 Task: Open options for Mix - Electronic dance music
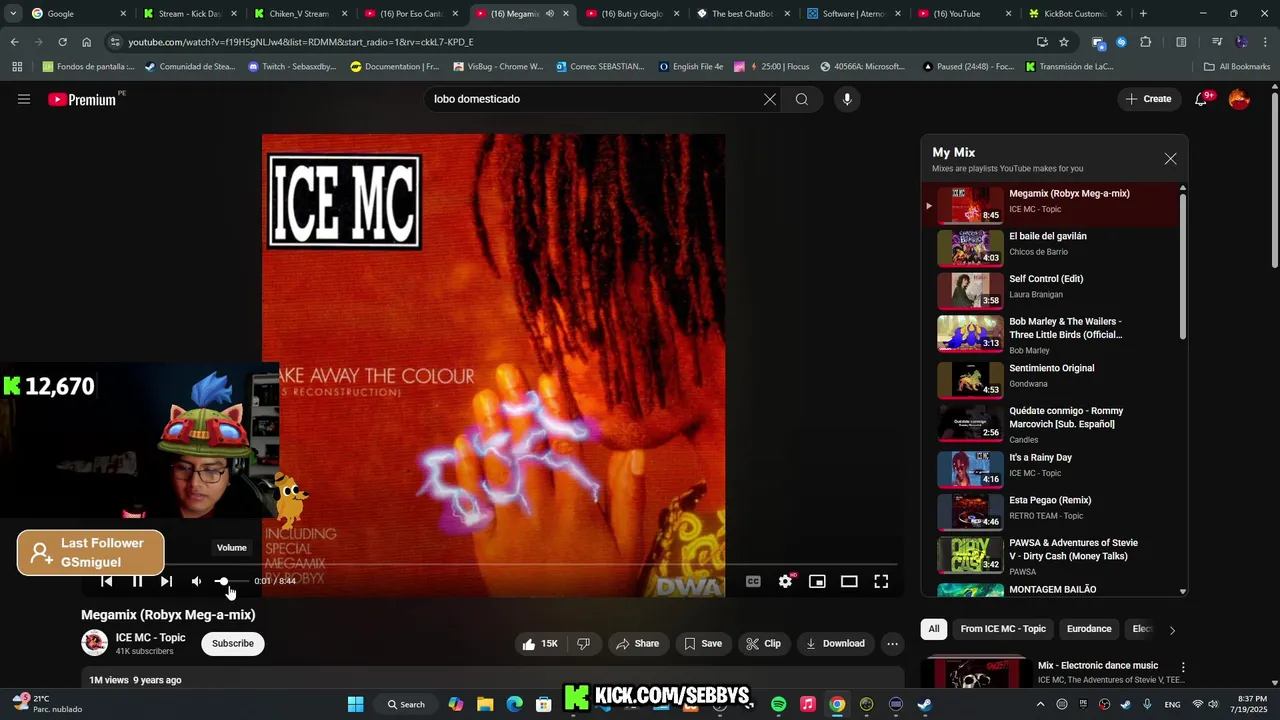pos(1183,667)
